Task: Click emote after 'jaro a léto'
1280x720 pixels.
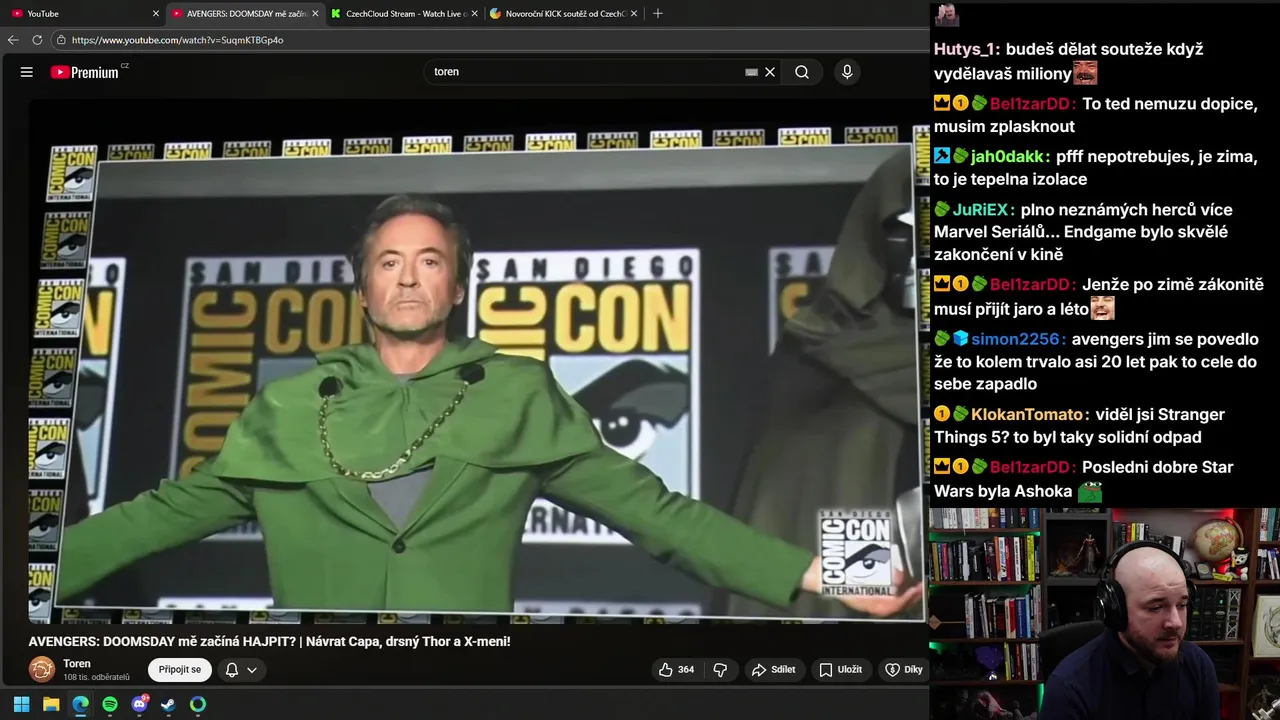Action: (1102, 308)
